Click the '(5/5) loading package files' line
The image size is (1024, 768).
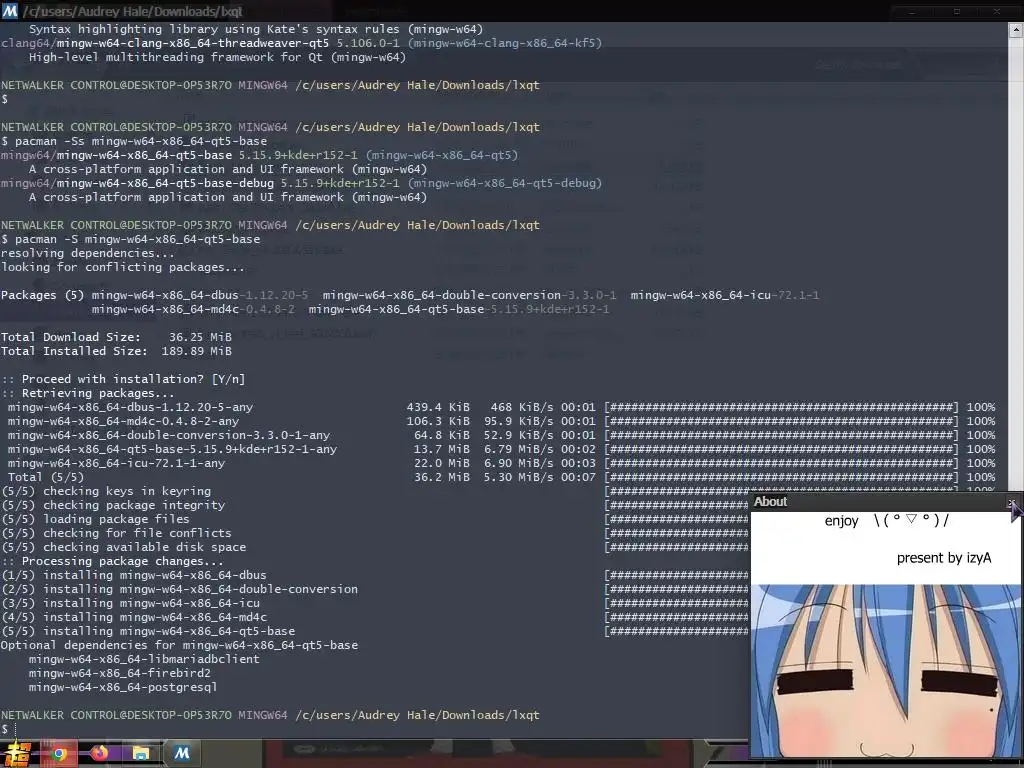(x=95, y=519)
